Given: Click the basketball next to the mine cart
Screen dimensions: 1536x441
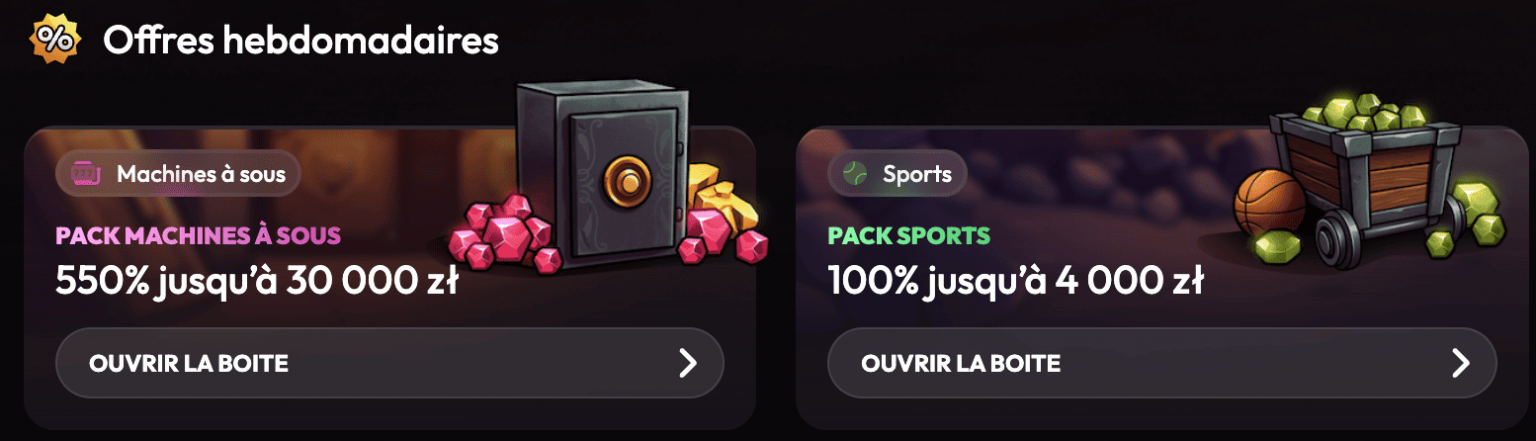Looking at the screenshot, I should [1270, 205].
